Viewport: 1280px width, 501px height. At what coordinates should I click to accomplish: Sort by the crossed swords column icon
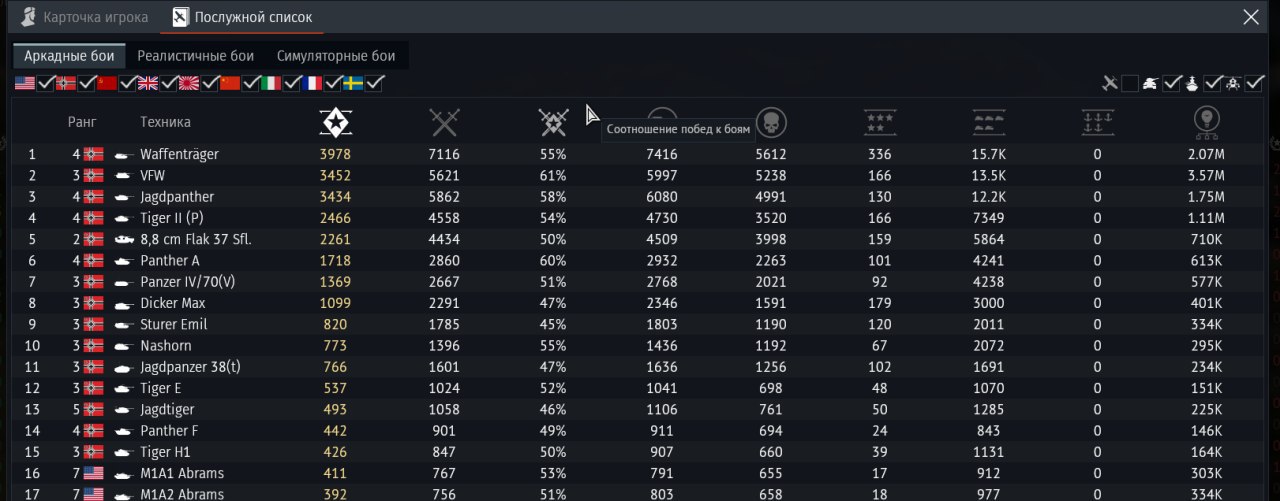coord(444,122)
